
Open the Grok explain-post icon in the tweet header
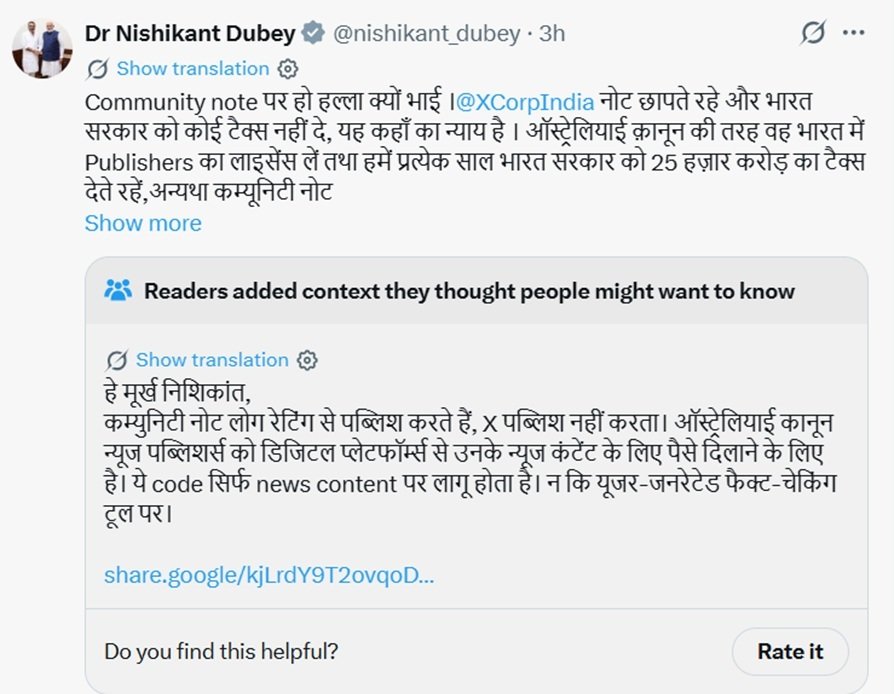click(x=813, y=33)
